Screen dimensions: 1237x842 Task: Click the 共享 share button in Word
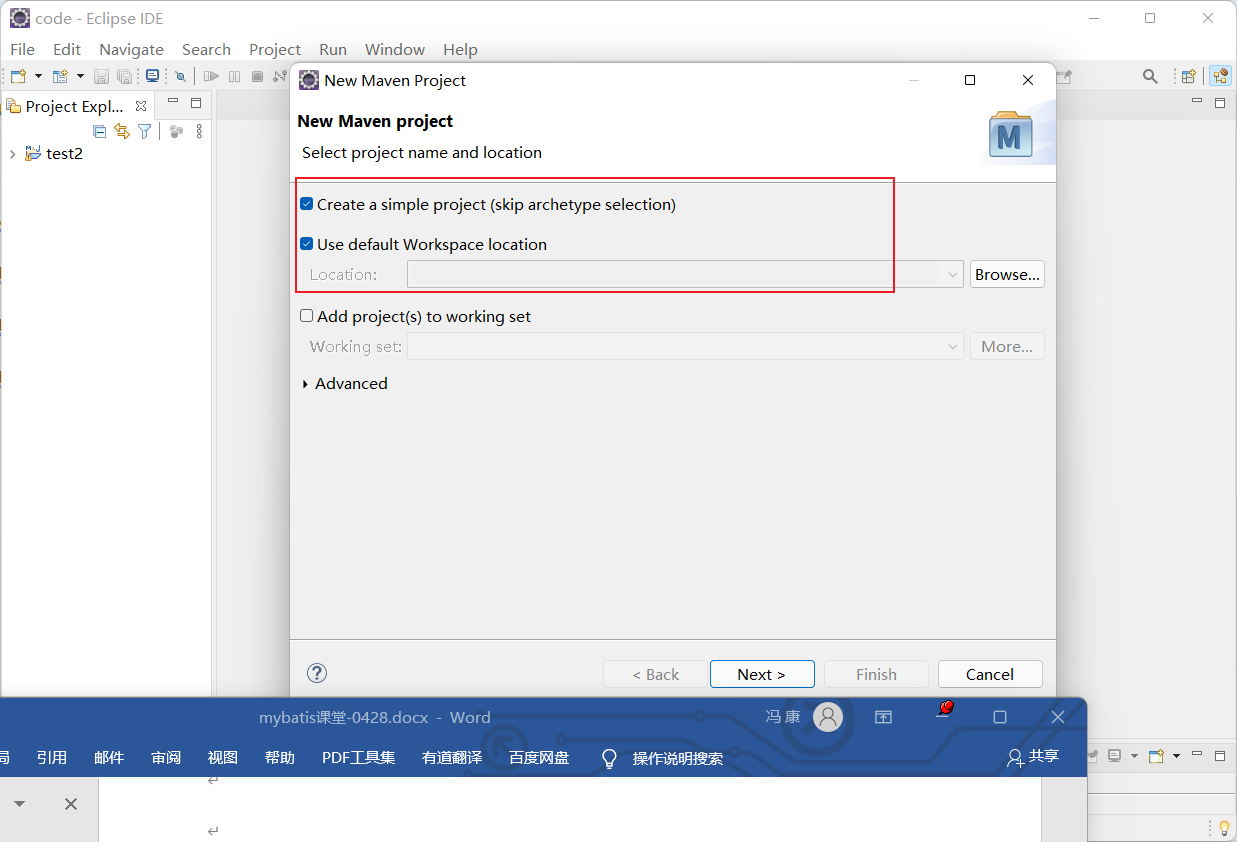point(1033,757)
